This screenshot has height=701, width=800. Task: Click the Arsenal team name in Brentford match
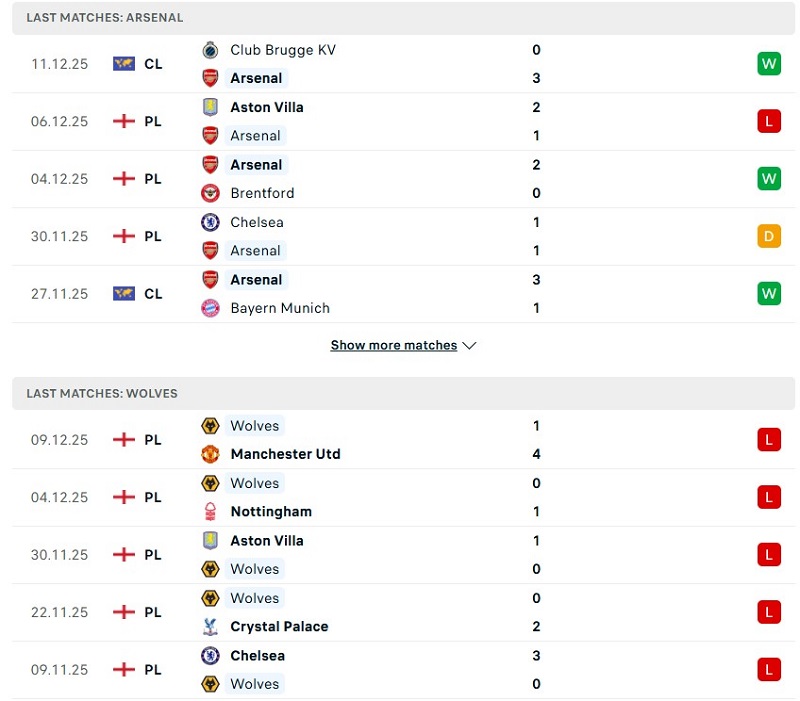pos(255,164)
